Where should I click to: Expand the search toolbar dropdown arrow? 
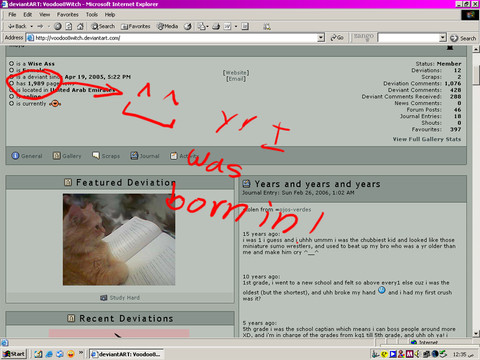click(442, 38)
